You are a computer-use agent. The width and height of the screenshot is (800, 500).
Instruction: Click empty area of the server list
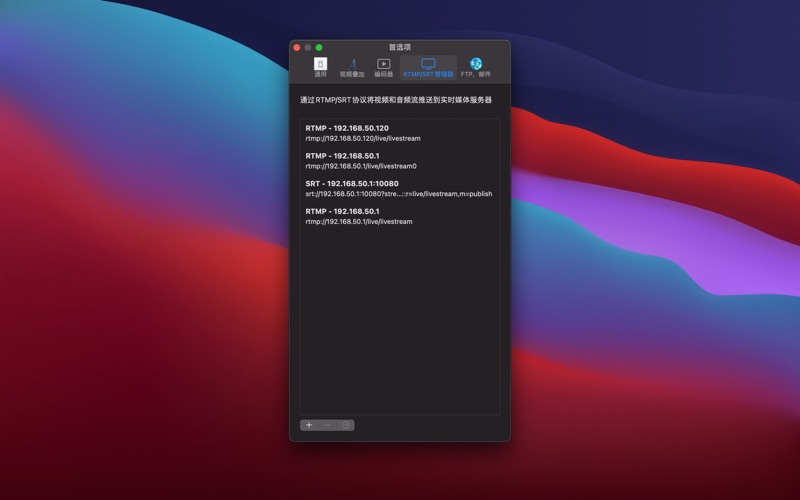click(x=400, y=320)
